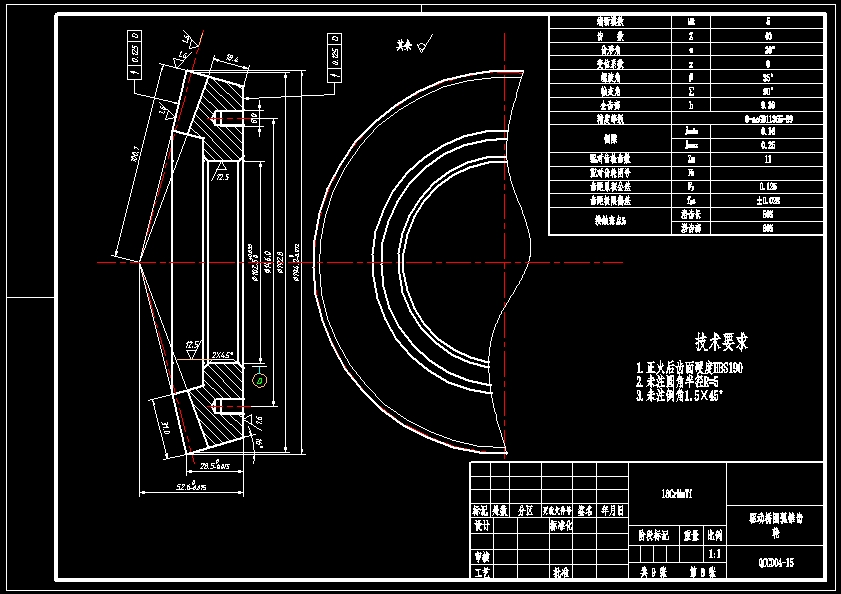The image size is (841, 594).
Task: Click the 0.25 value in jmax row
Action: pos(768,145)
